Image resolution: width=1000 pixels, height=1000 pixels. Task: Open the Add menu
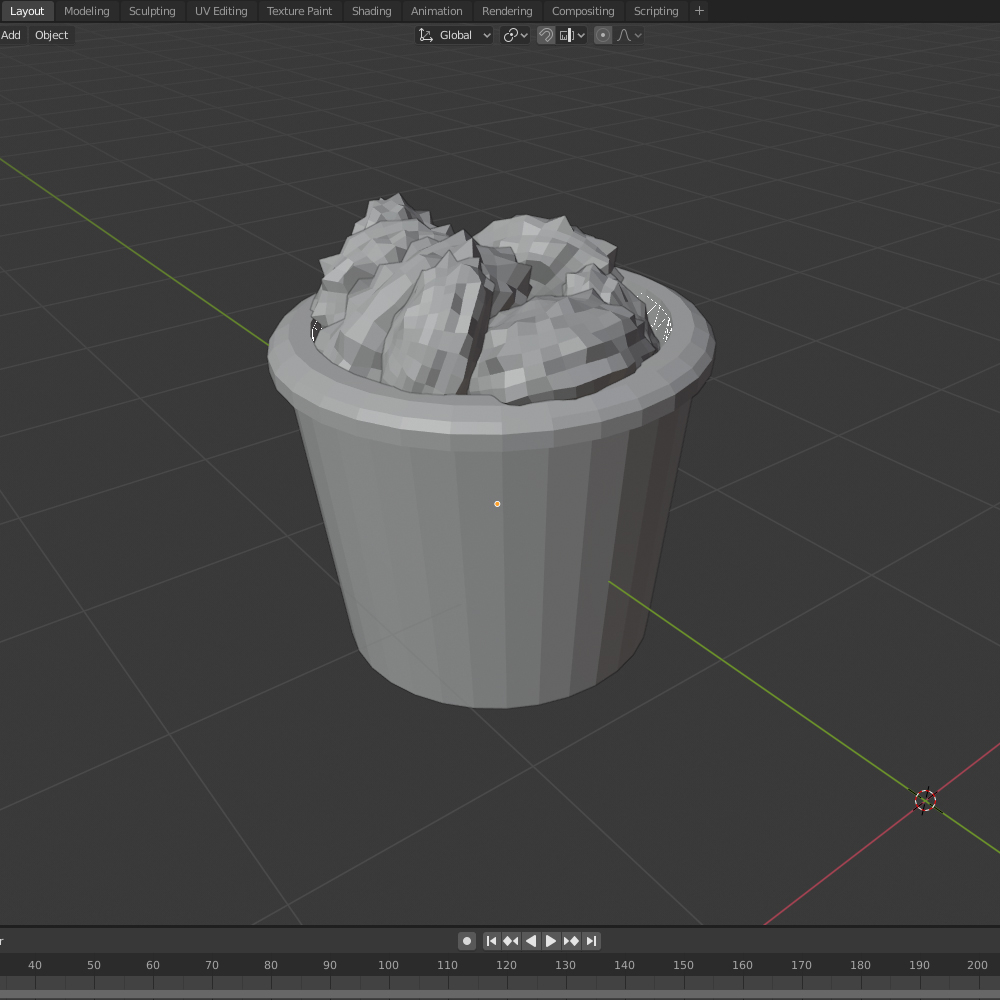point(11,35)
